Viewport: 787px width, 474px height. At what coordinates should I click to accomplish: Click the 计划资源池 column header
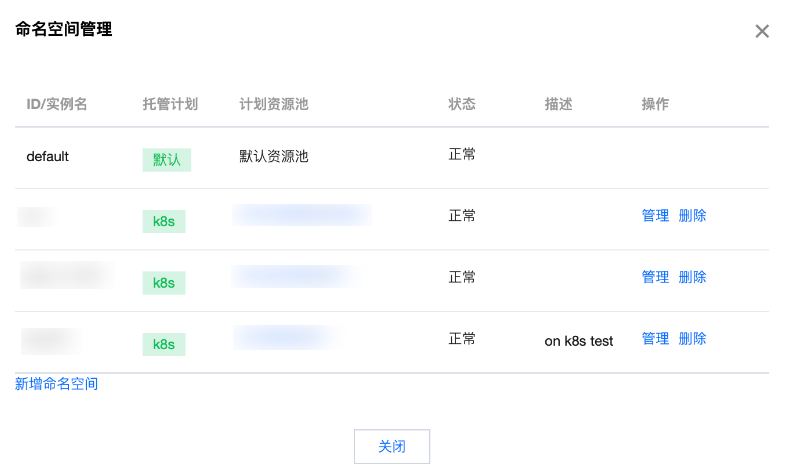pyautogui.click(x=274, y=104)
